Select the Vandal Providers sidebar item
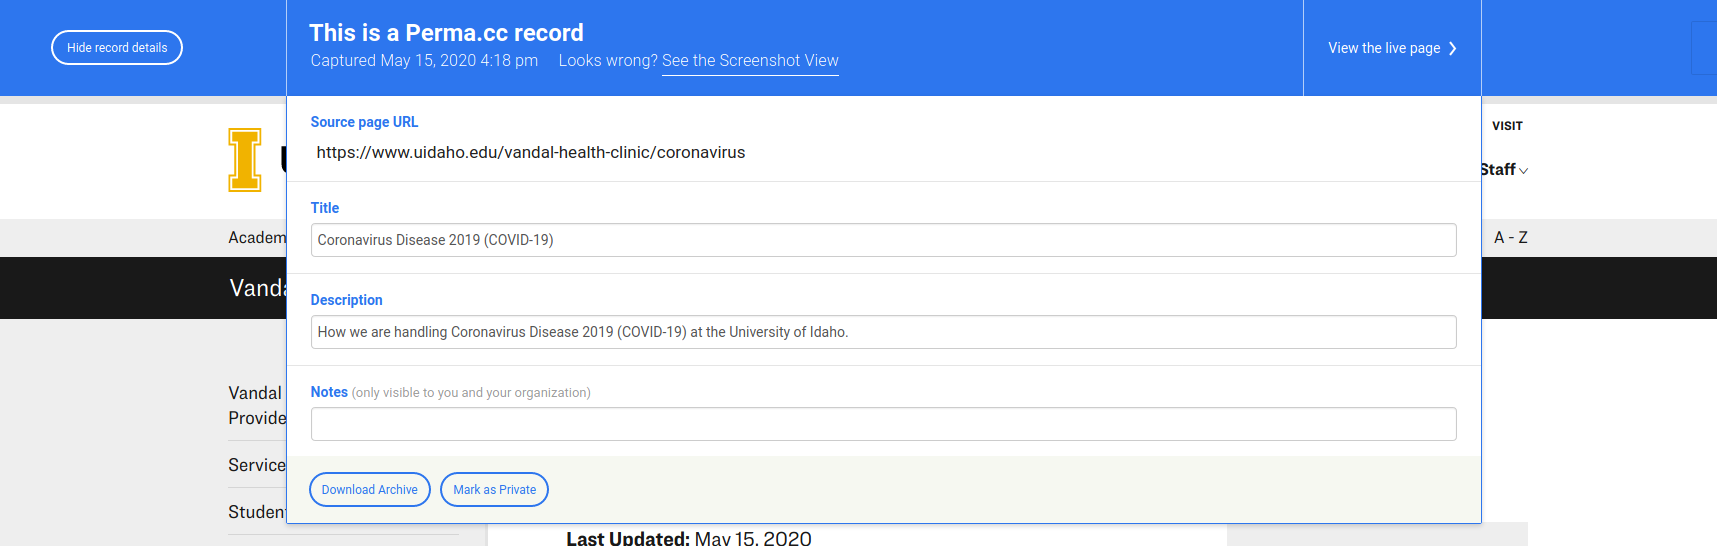The height and width of the screenshot is (546, 1717). click(257, 405)
